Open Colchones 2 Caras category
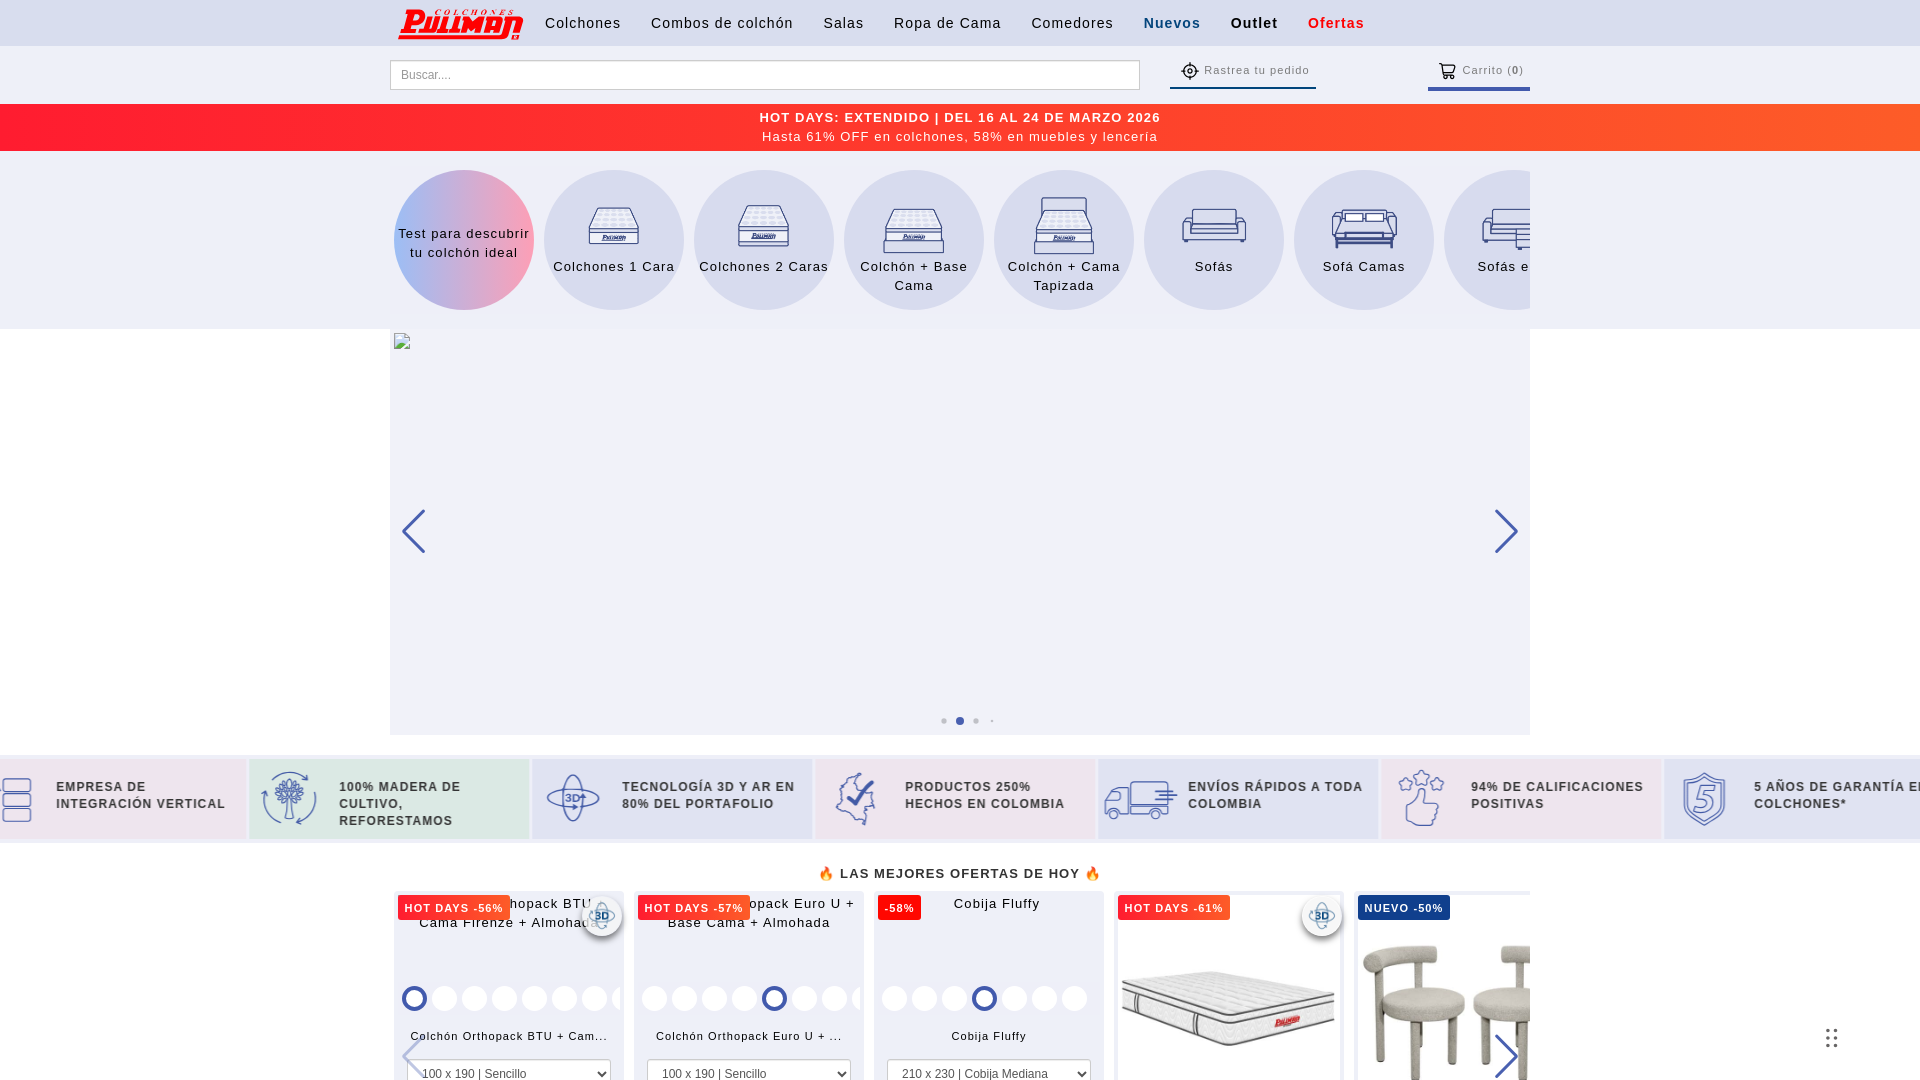The height and width of the screenshot is (1080, 1920). point(764,240)
